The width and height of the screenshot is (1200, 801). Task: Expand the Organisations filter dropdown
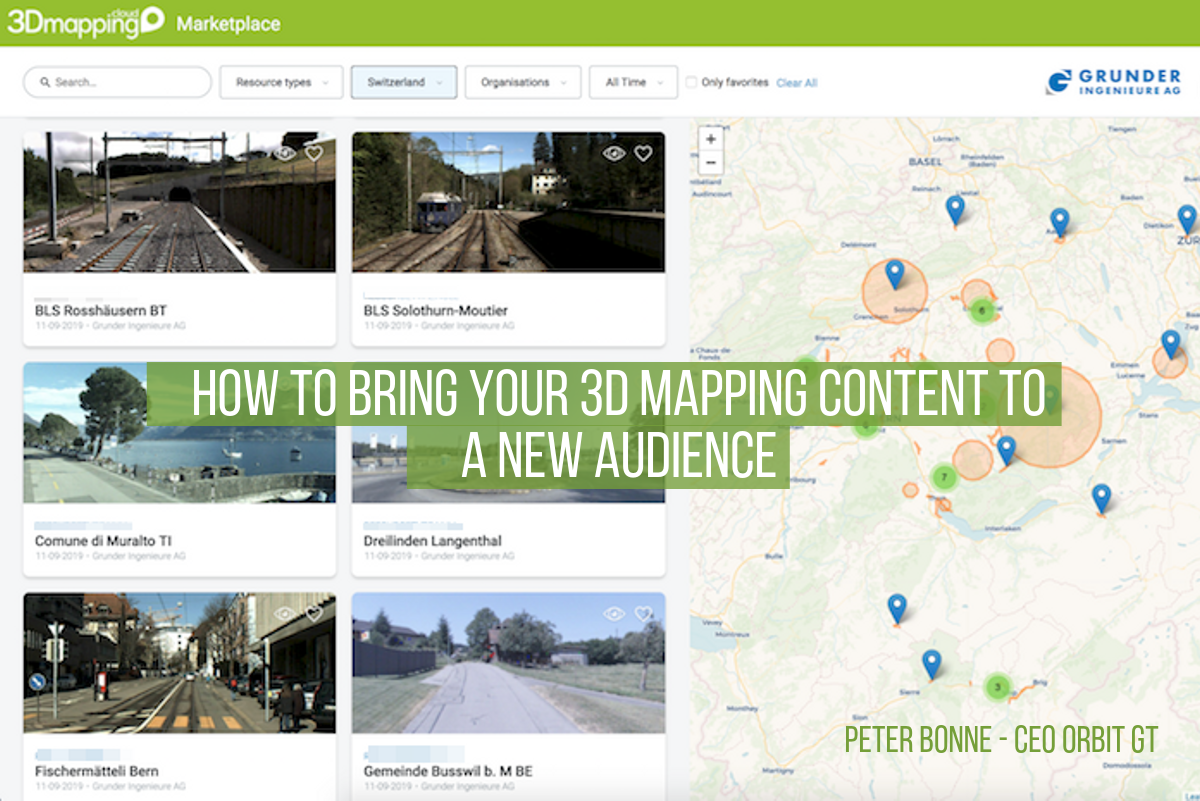(523, 82)
